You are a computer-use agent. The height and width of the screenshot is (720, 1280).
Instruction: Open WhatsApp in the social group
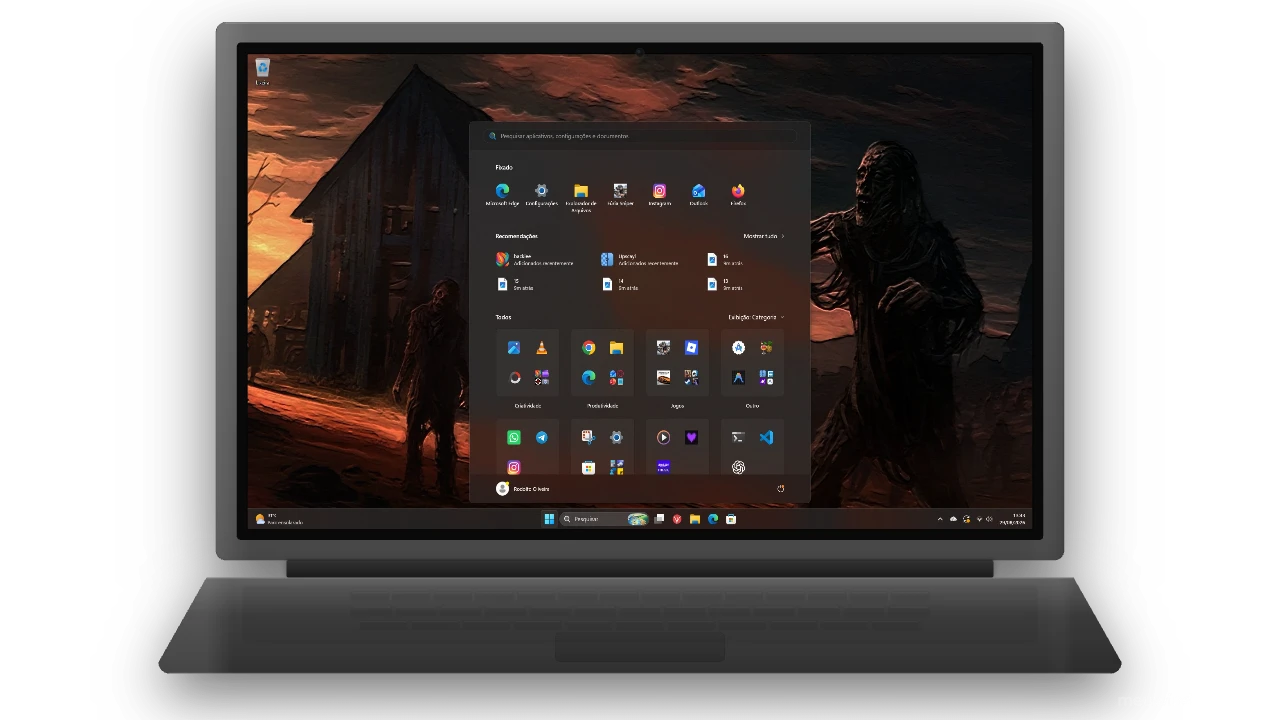(x=514, y=437)
